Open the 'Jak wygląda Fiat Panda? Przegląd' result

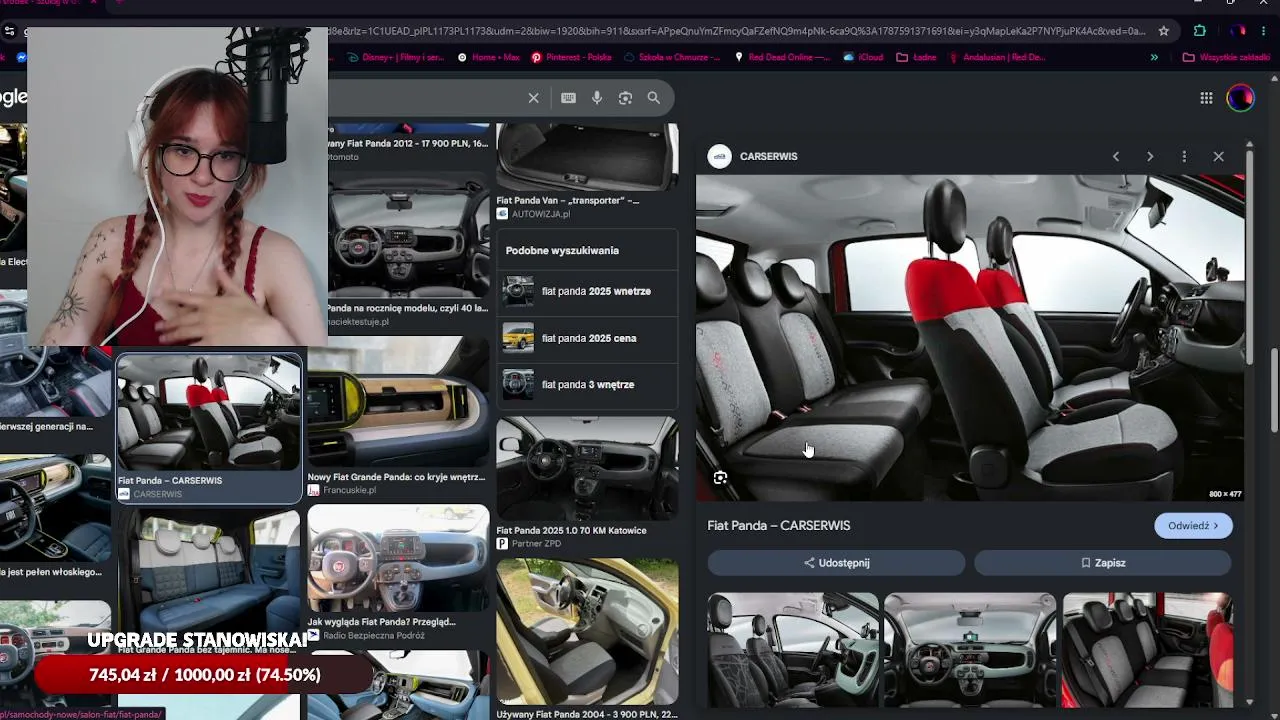[x=398, y=558]
